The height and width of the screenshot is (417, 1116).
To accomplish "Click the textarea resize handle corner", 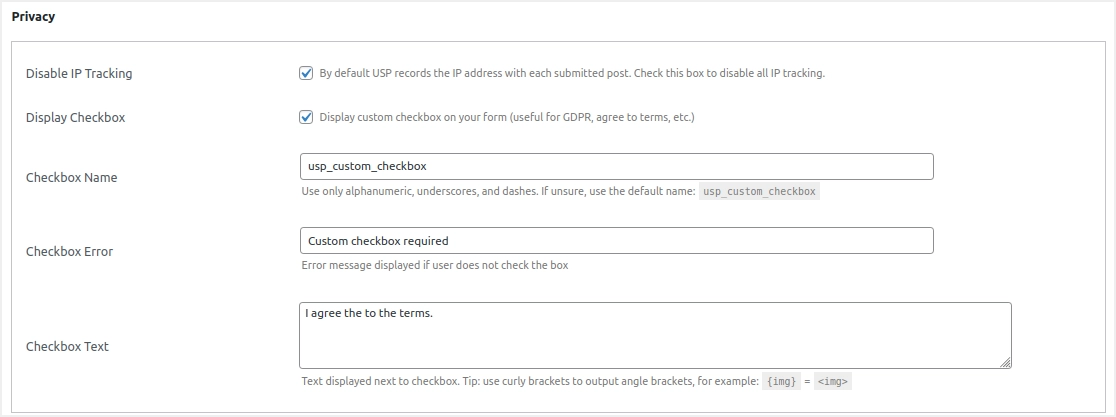I will tap(1005, 362).
